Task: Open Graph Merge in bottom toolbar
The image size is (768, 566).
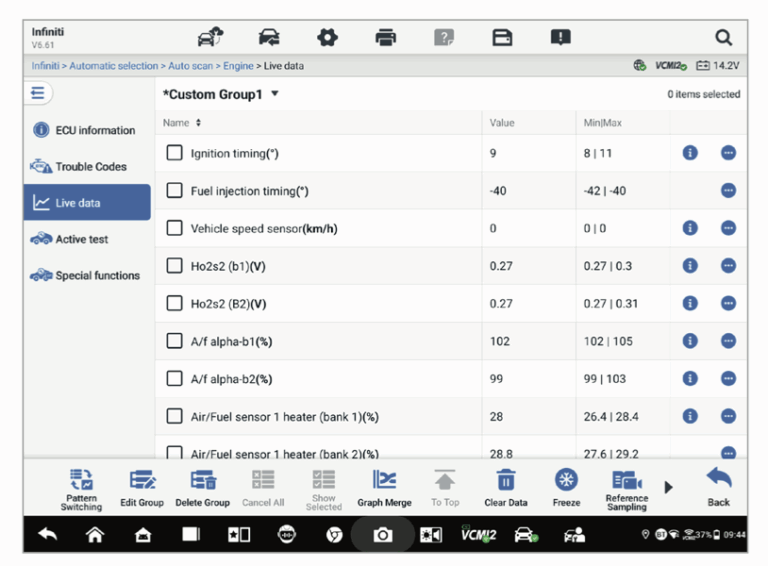Action: (384, 481)
